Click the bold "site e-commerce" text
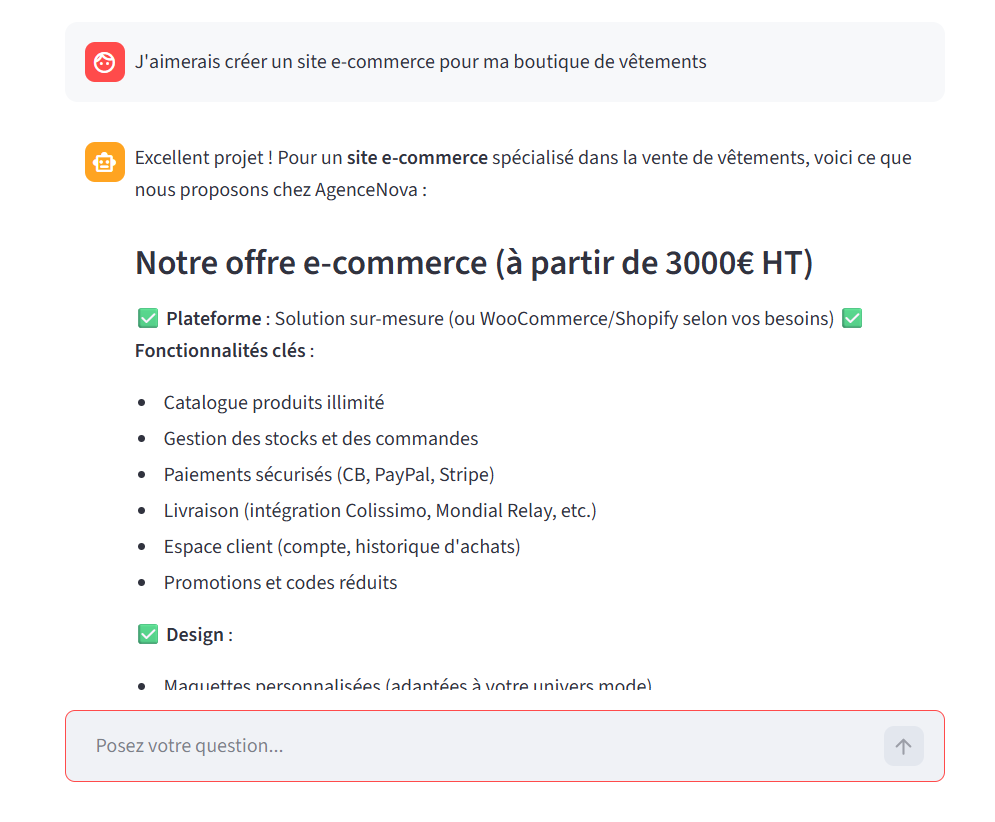The image size is (995, 822). (417, 158)
